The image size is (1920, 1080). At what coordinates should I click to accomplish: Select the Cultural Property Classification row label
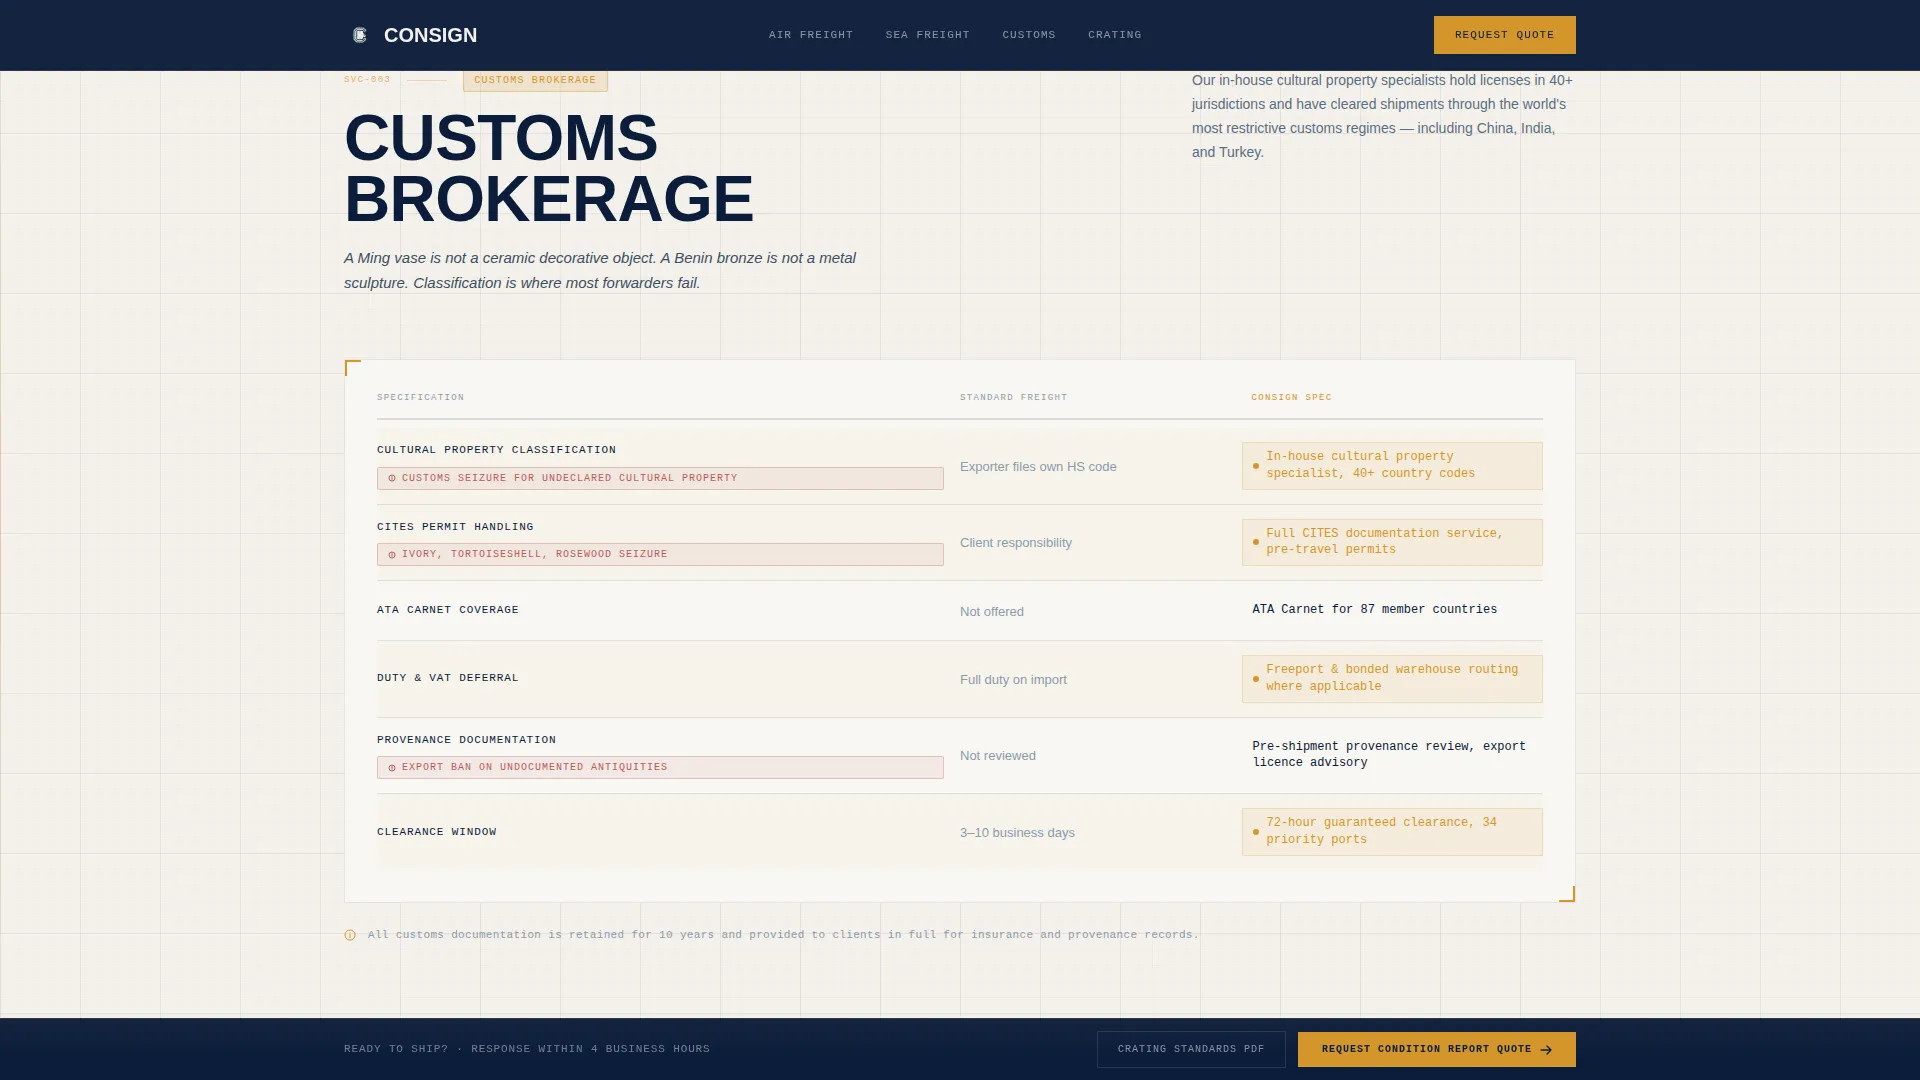496,450
